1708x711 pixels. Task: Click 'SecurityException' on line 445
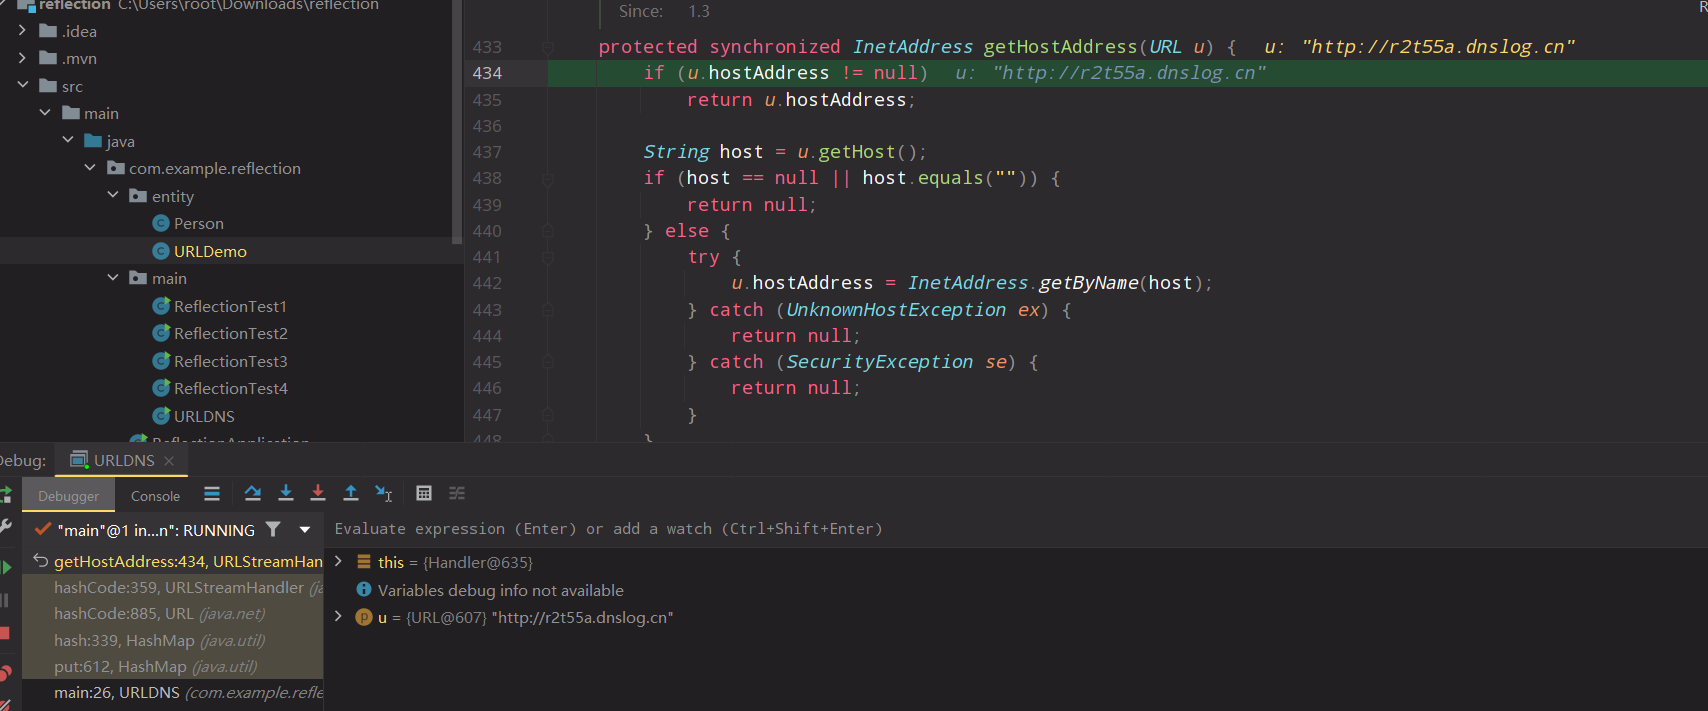tap(879, 362)
